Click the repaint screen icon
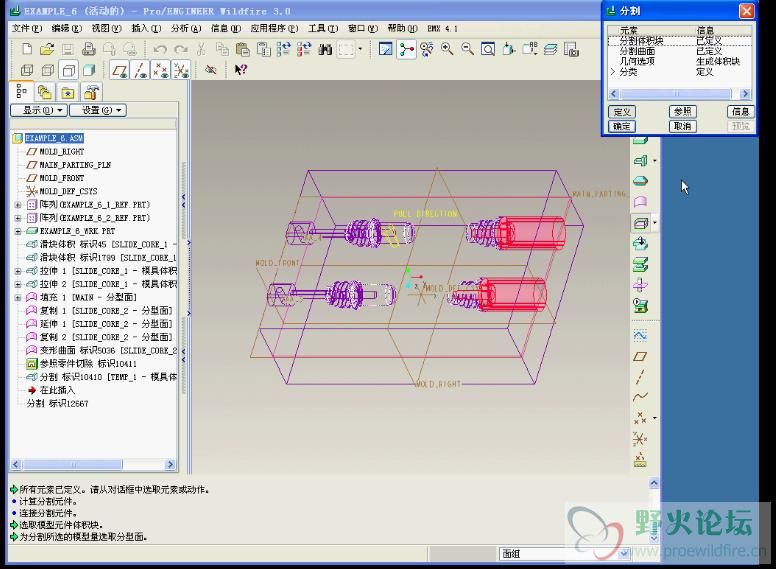Screen dimensions: 776x569 386,49
